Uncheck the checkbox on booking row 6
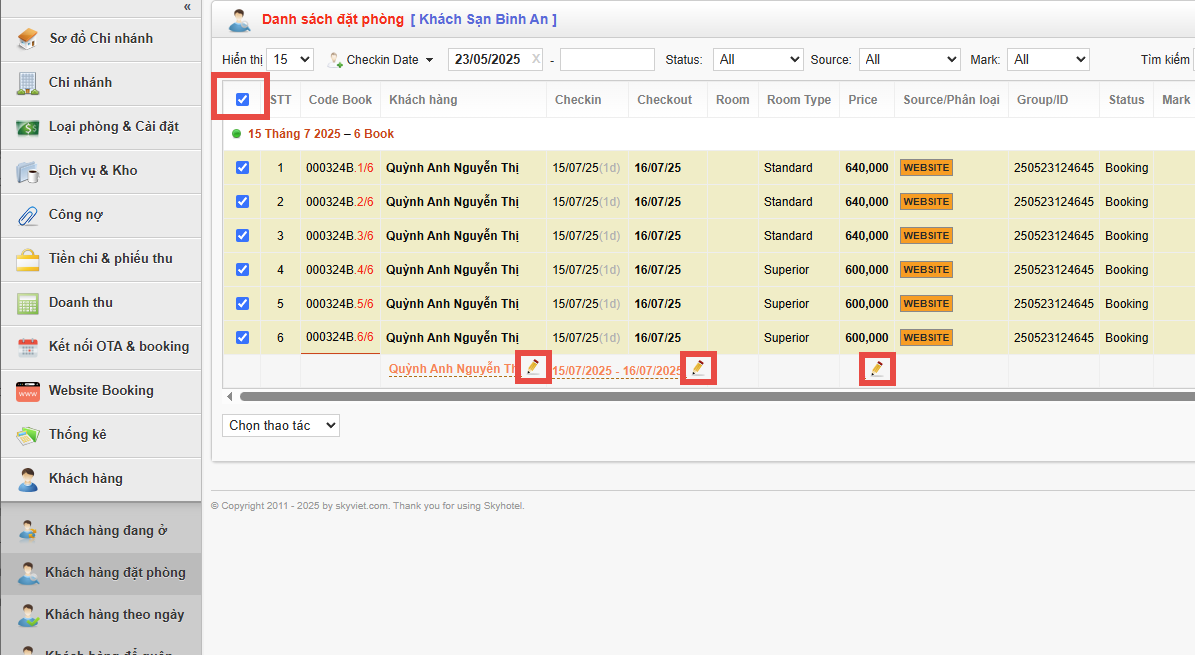 (242, 337)
